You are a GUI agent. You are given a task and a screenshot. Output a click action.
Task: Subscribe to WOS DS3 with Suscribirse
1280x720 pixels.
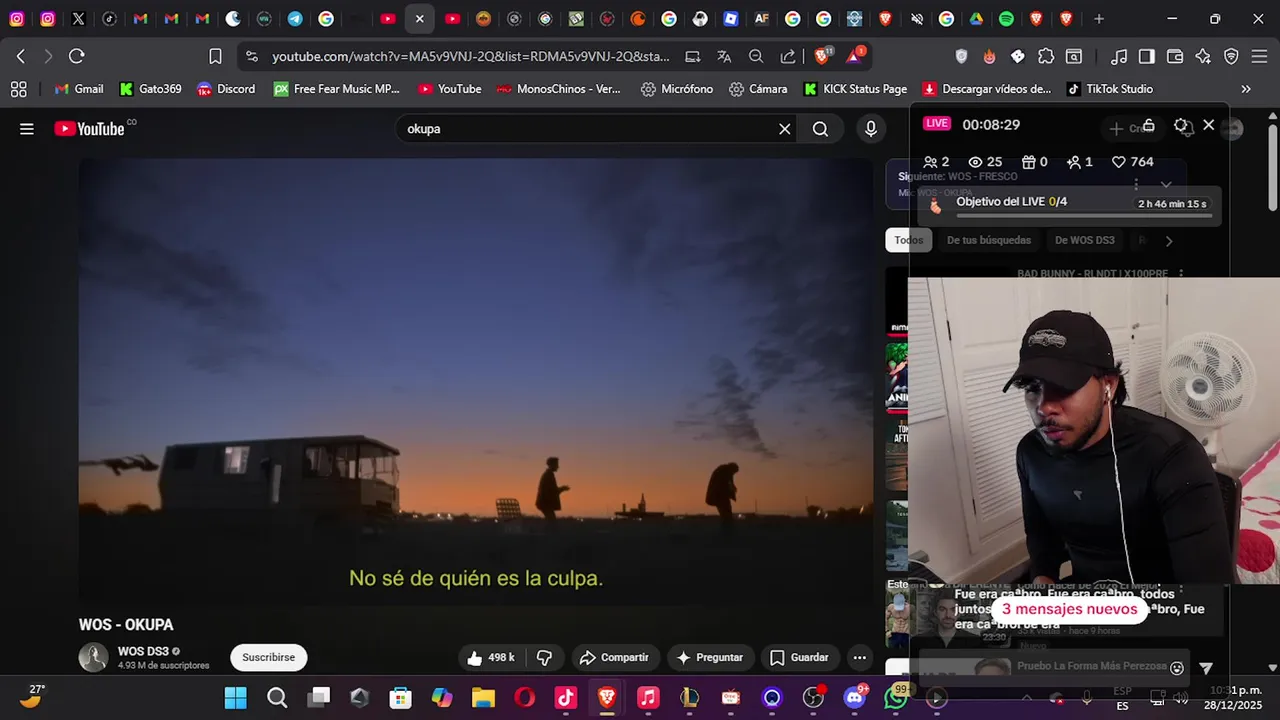(268, 657)
